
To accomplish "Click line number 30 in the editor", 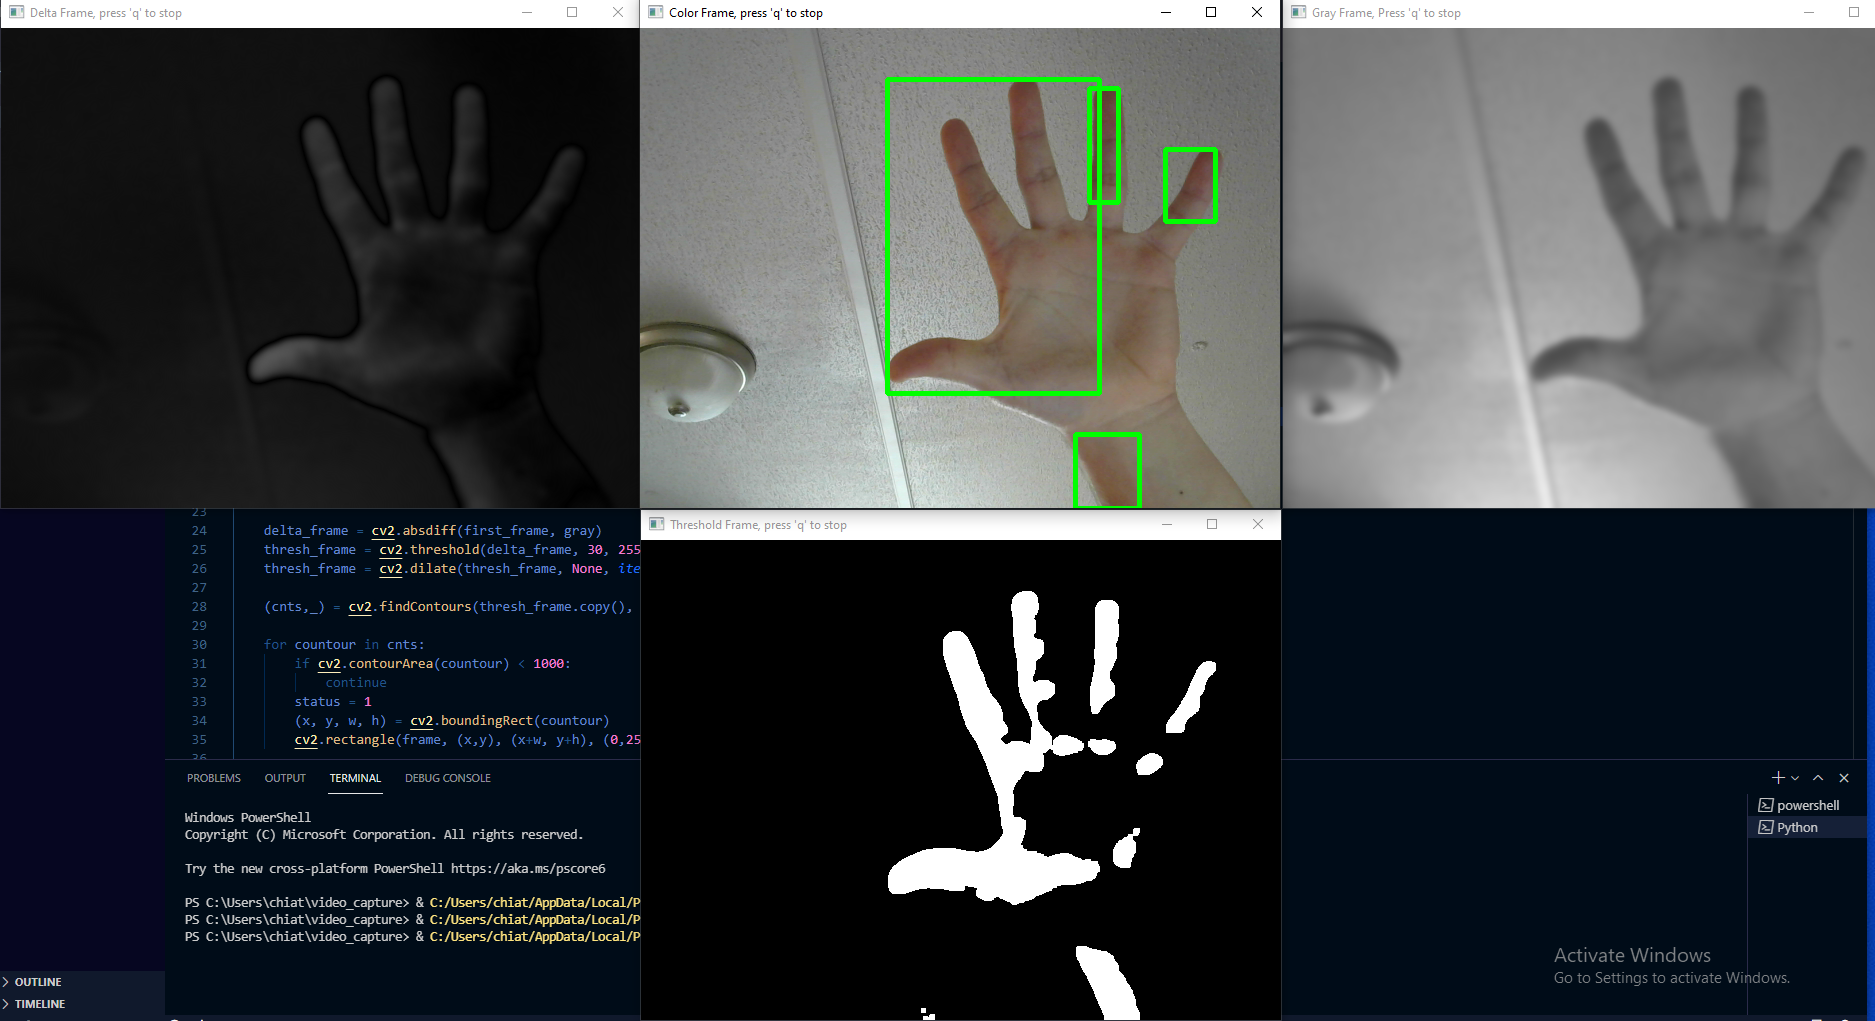I will click(x=199, y=644).
